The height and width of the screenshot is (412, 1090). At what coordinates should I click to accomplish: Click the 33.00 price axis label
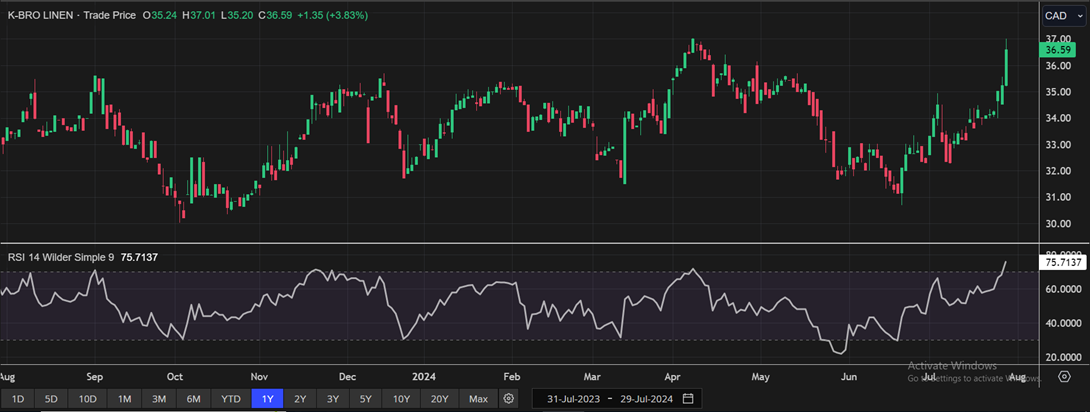point(1057,145)
